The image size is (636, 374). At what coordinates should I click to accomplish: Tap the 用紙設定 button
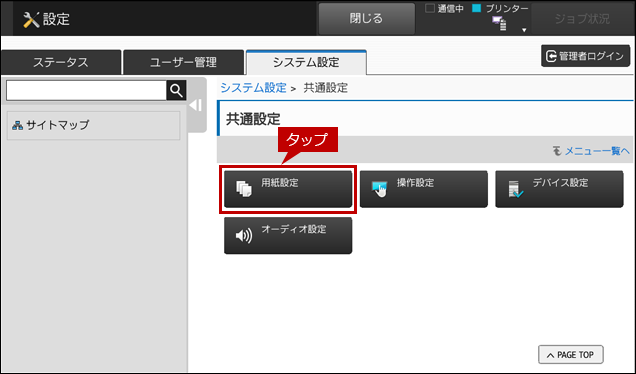[x=288, y=189]
